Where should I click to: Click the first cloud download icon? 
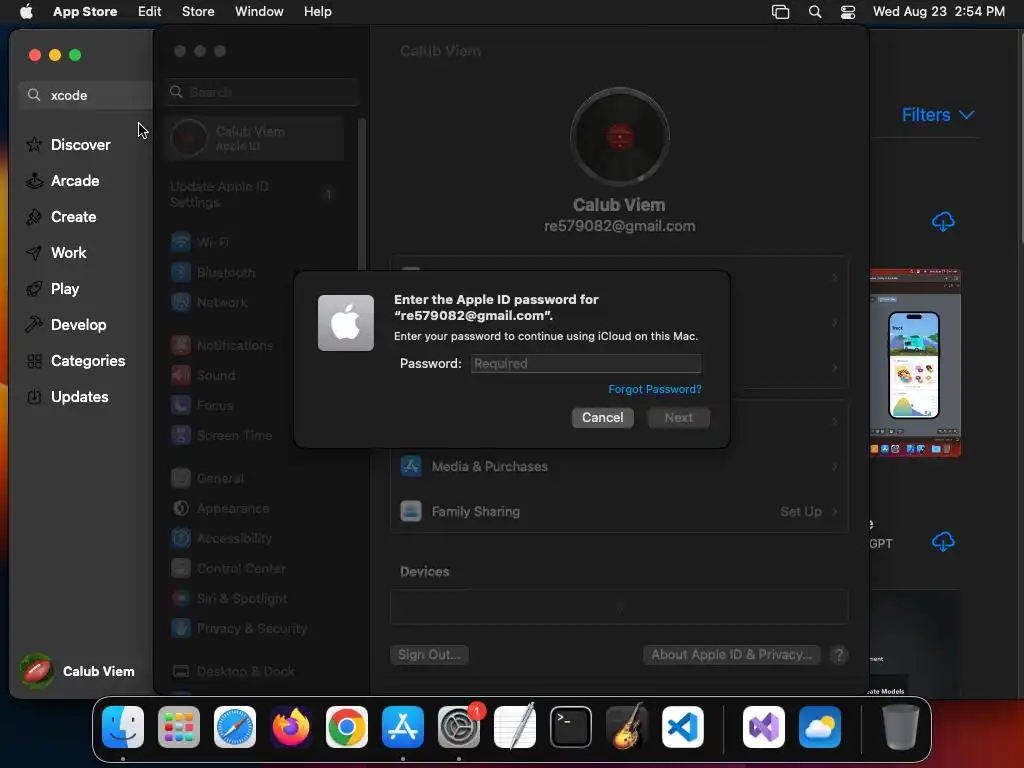pyautogui.click(x=942, y=221)
